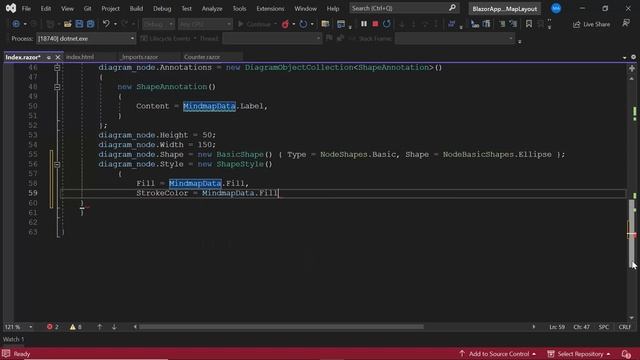Click the Undo icon

(x=106, y=24)
